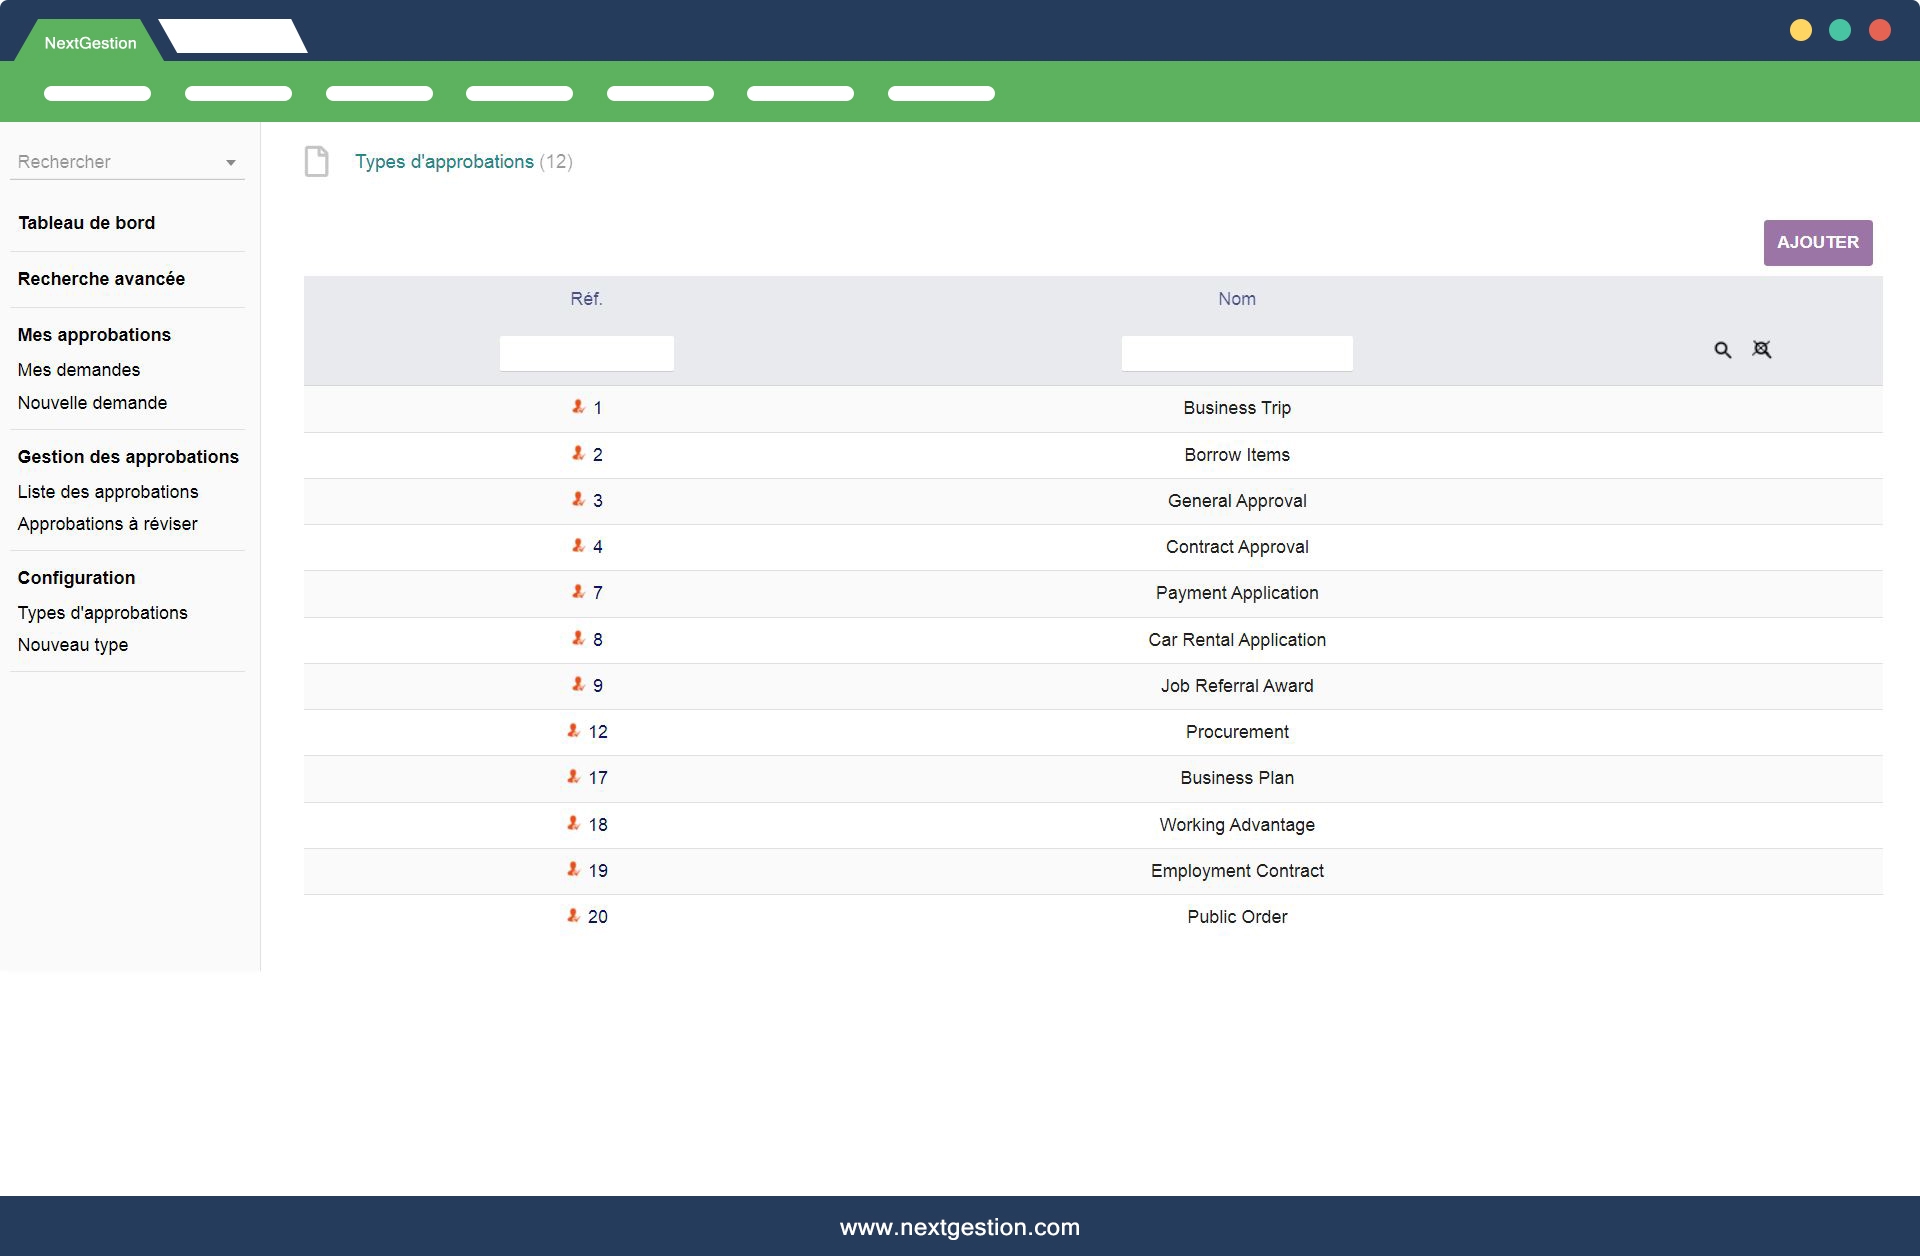Focus the Réf. filter input field
Screen dimensions: 1920x1256
coord(586,353)
